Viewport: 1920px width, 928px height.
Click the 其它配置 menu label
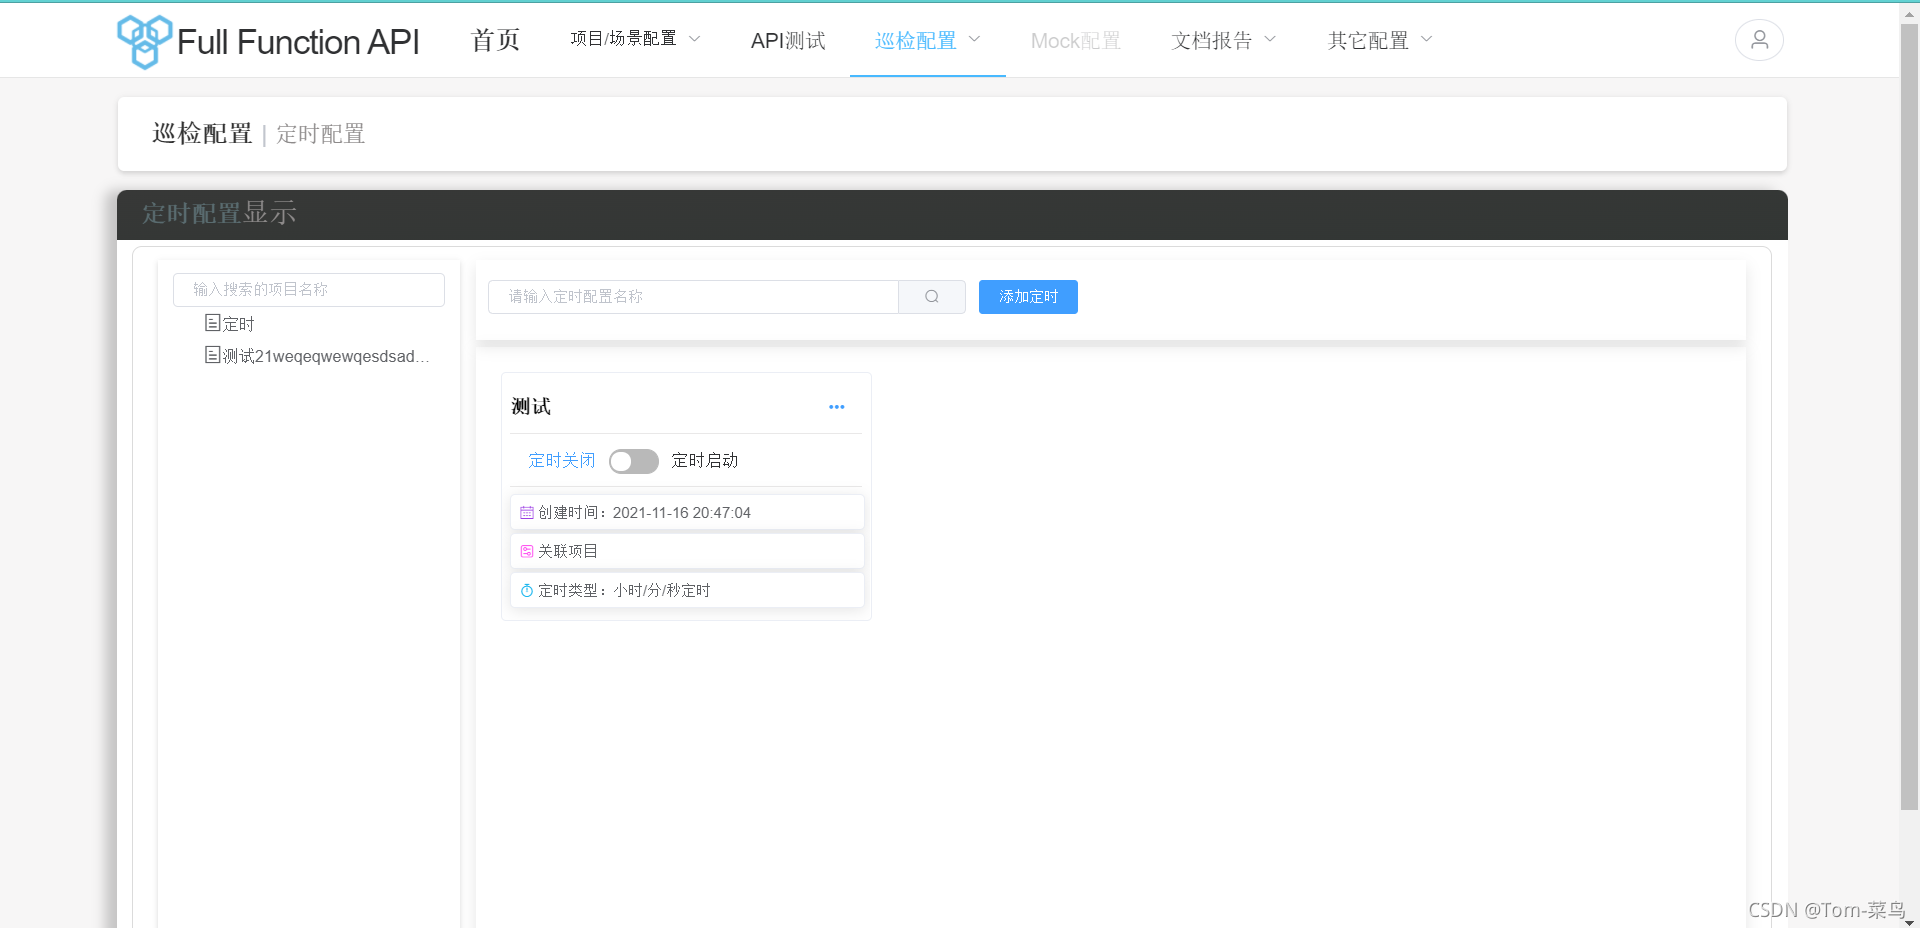tap(1368, 41)
